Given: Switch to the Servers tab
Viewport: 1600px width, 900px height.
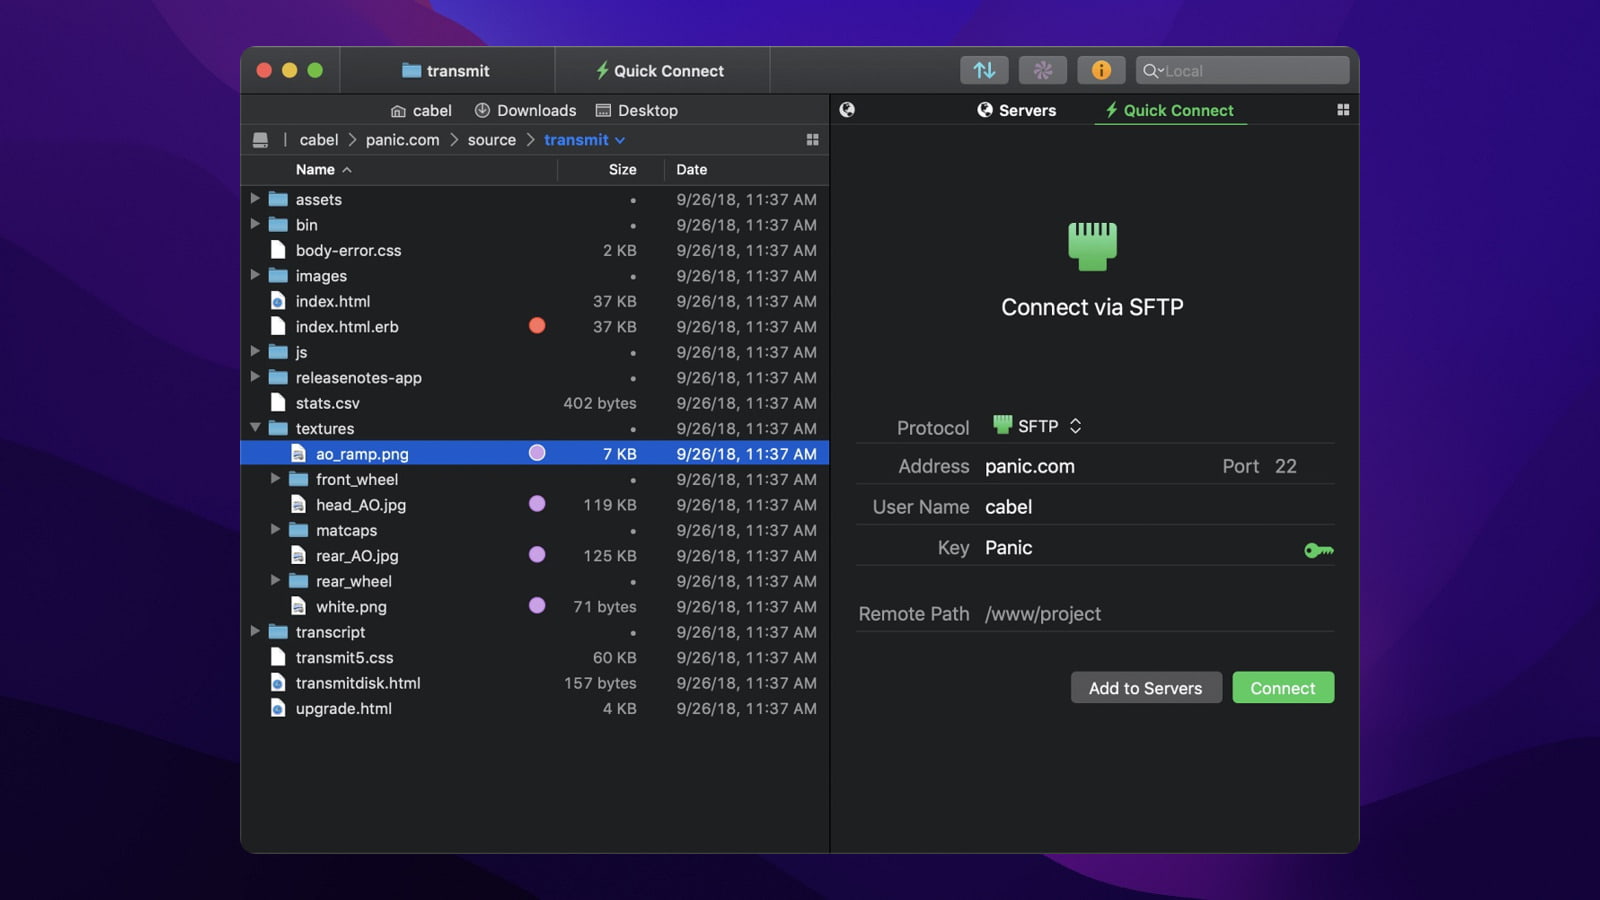Looking at the screenshot, I should pyautogui.click(x=1017, y=110).
